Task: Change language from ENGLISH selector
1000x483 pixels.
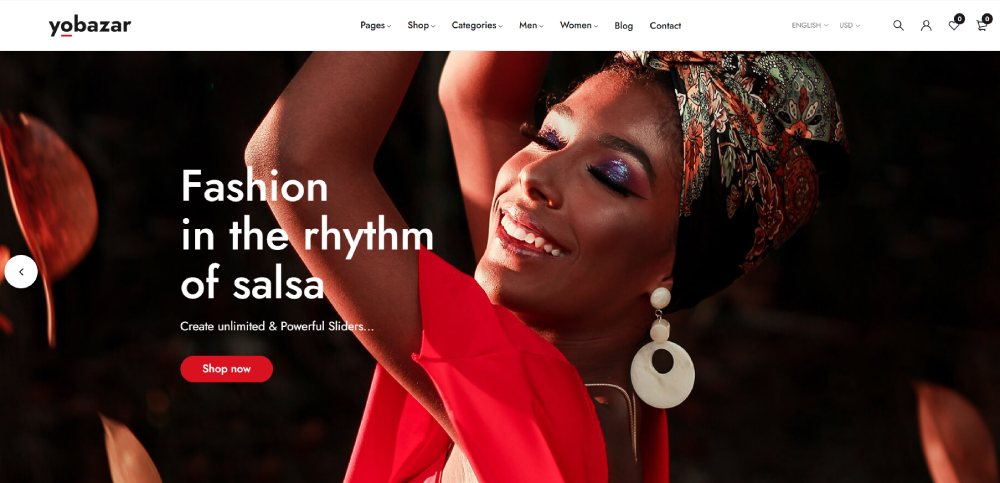Action: pyautogui.click(x=810, y=26)
